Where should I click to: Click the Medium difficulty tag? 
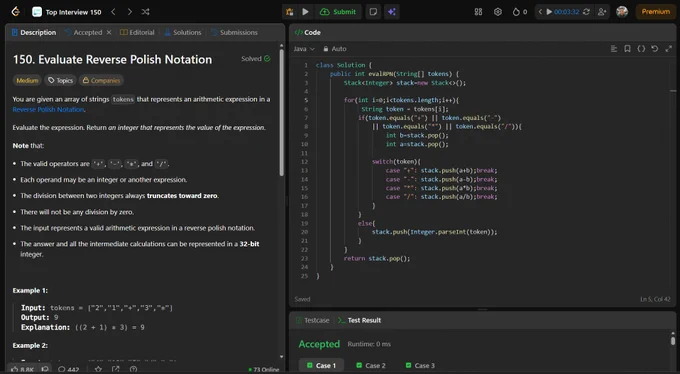tap(27, 80)
